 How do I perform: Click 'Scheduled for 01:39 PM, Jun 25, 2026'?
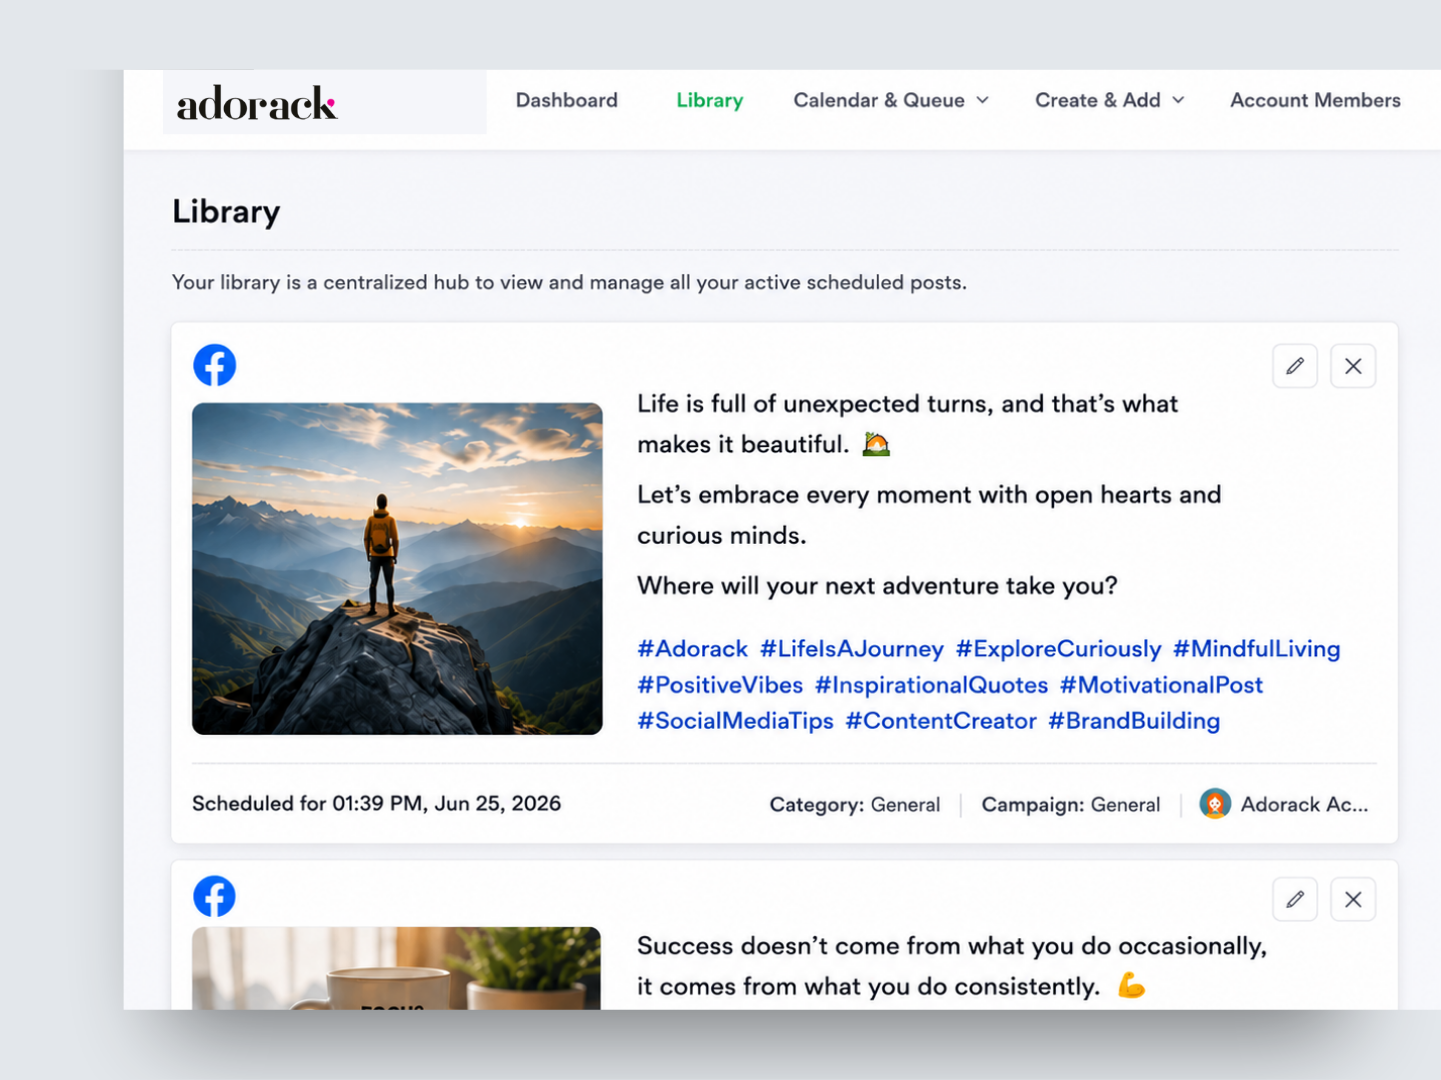point(376,804)
